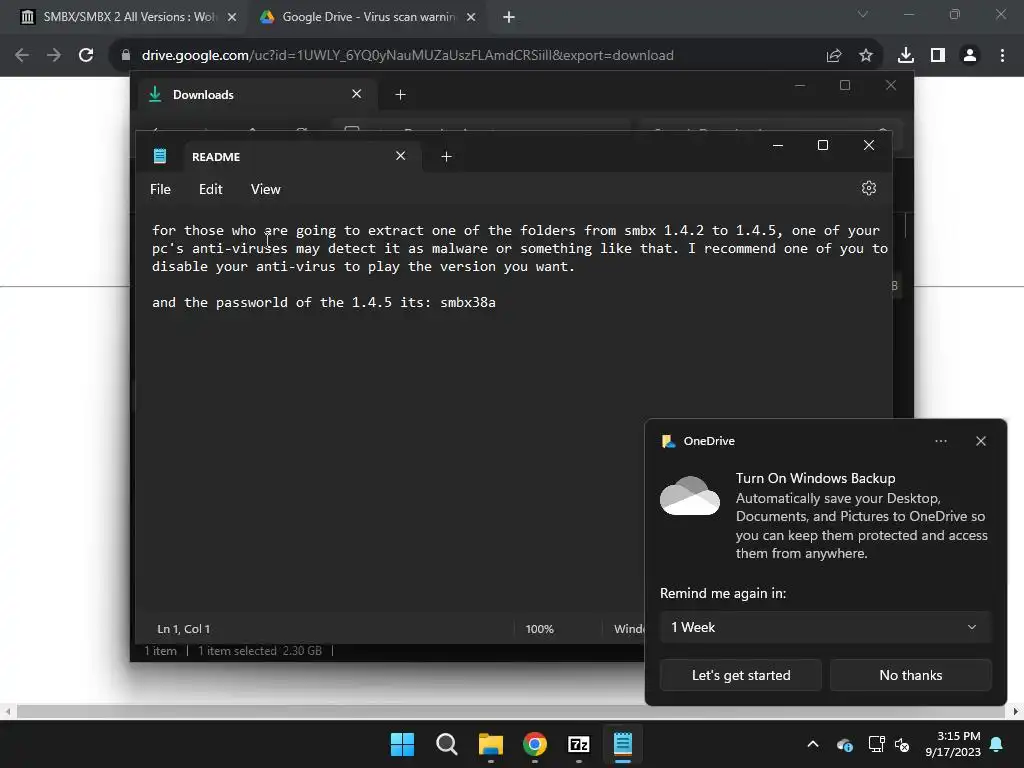Share this page from the address bar
The width and height of the screenshot is (1024, 768).
click(x=834, y=56)
